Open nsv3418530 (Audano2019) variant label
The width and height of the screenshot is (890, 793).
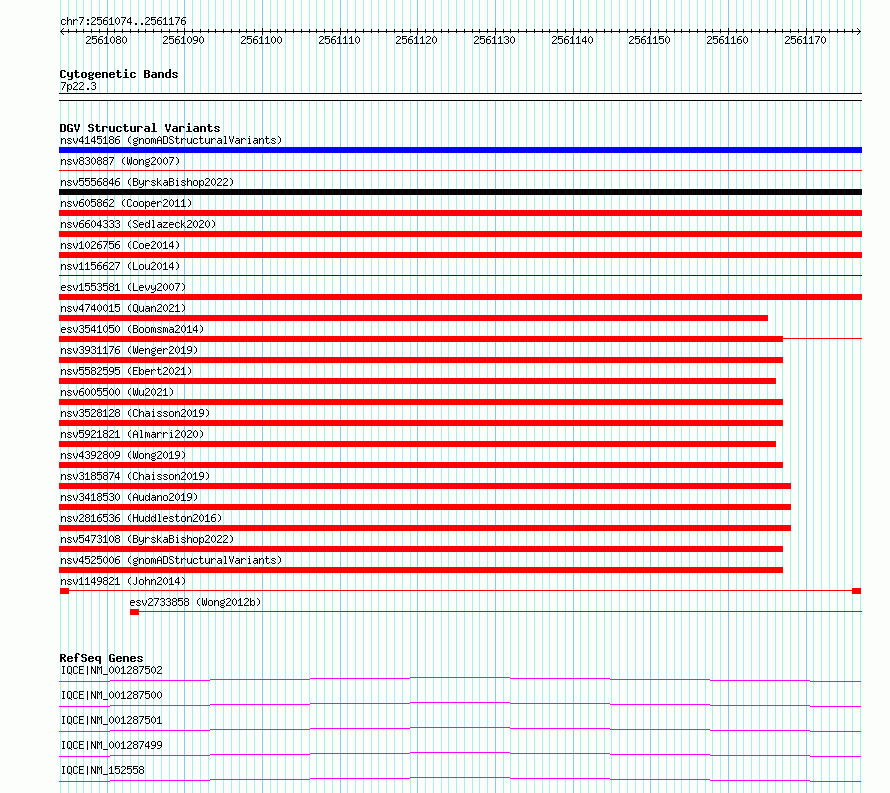click(129, 497)
